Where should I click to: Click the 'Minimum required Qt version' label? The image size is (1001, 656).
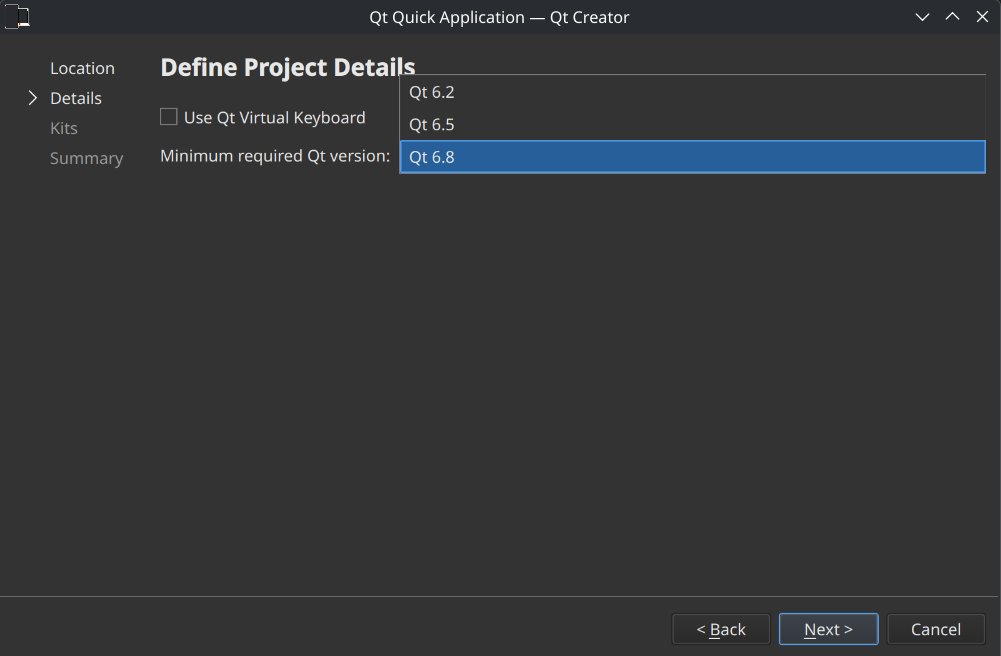(x=275, y=156)
